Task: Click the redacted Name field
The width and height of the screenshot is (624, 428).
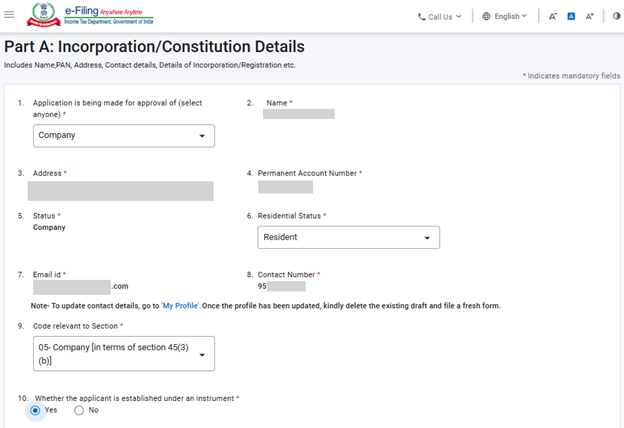Action: (x=298, y=114)
